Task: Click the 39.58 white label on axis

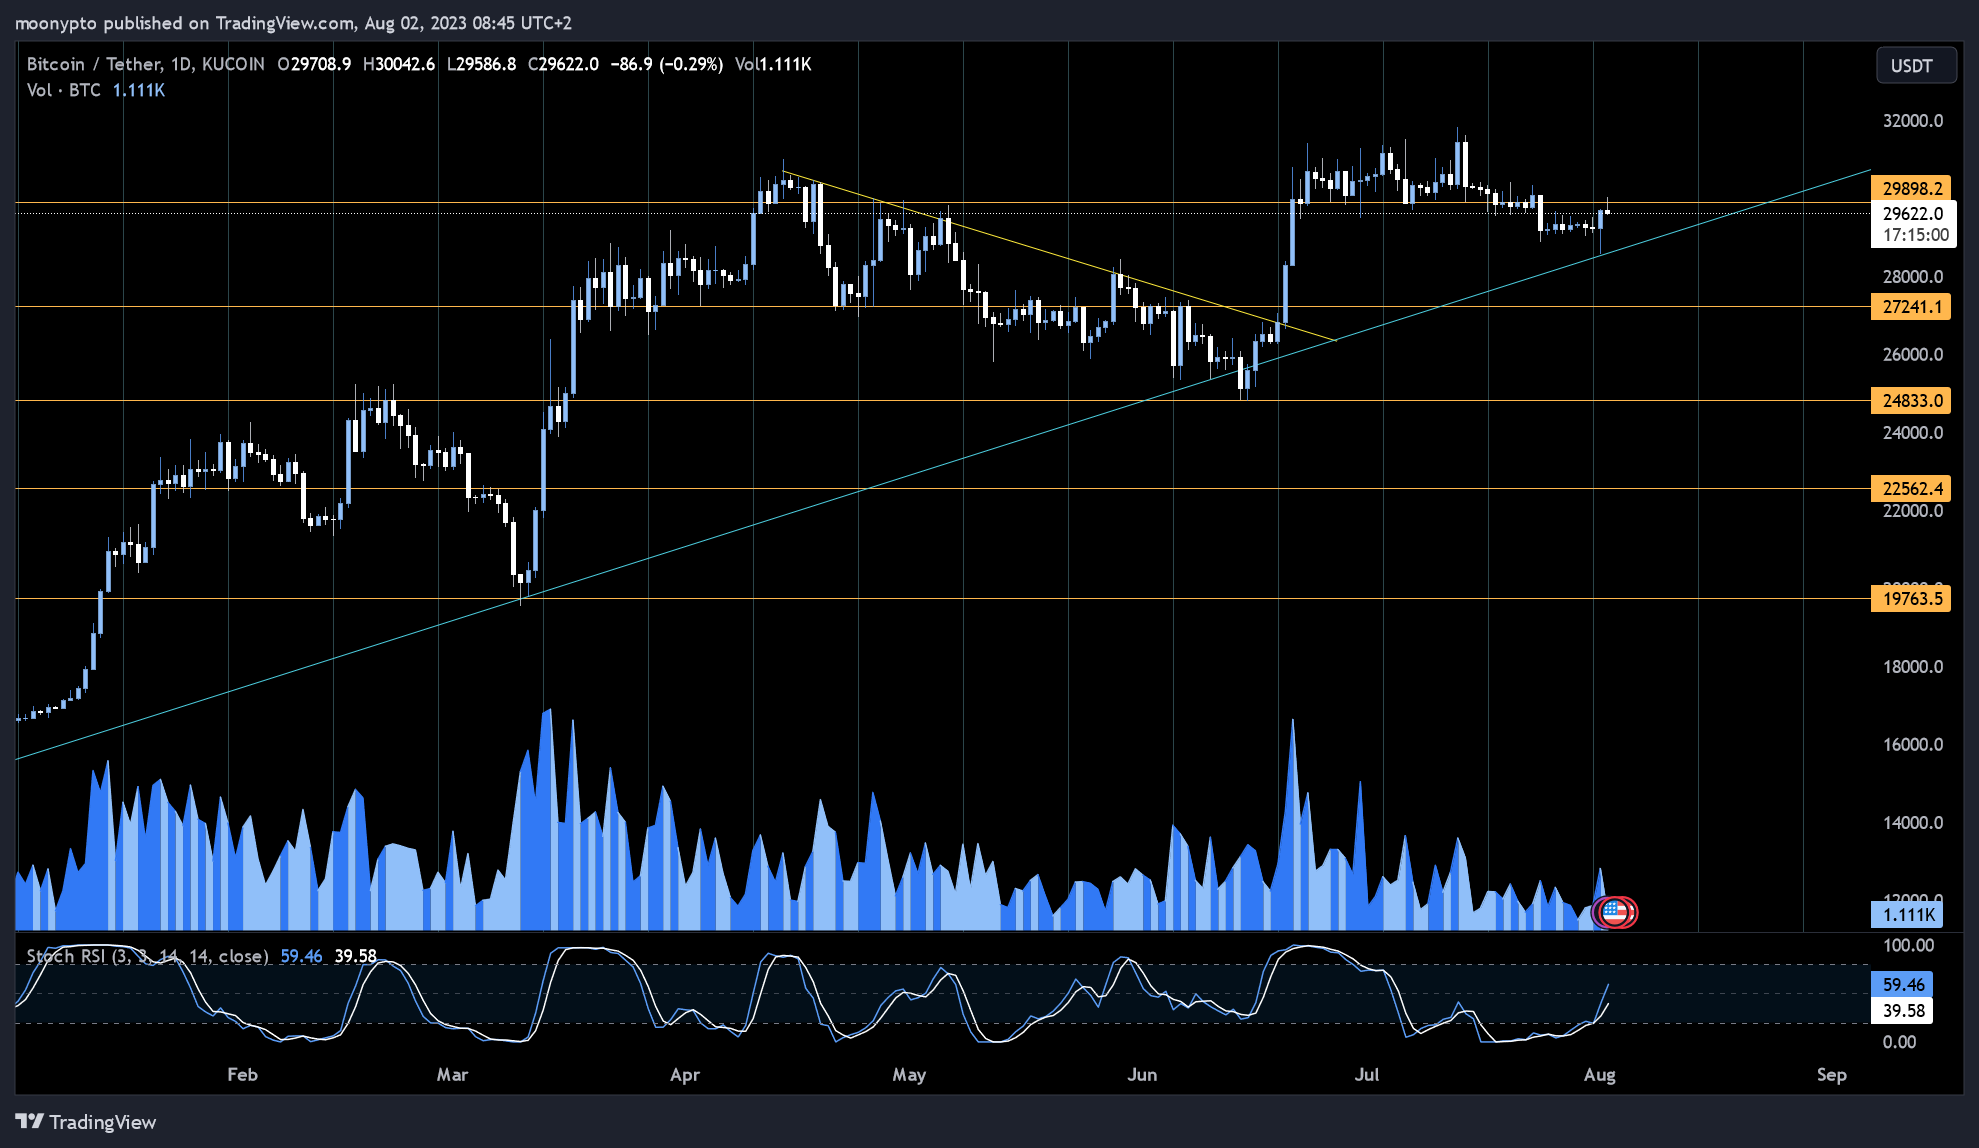Action: click(1902, 1011)
